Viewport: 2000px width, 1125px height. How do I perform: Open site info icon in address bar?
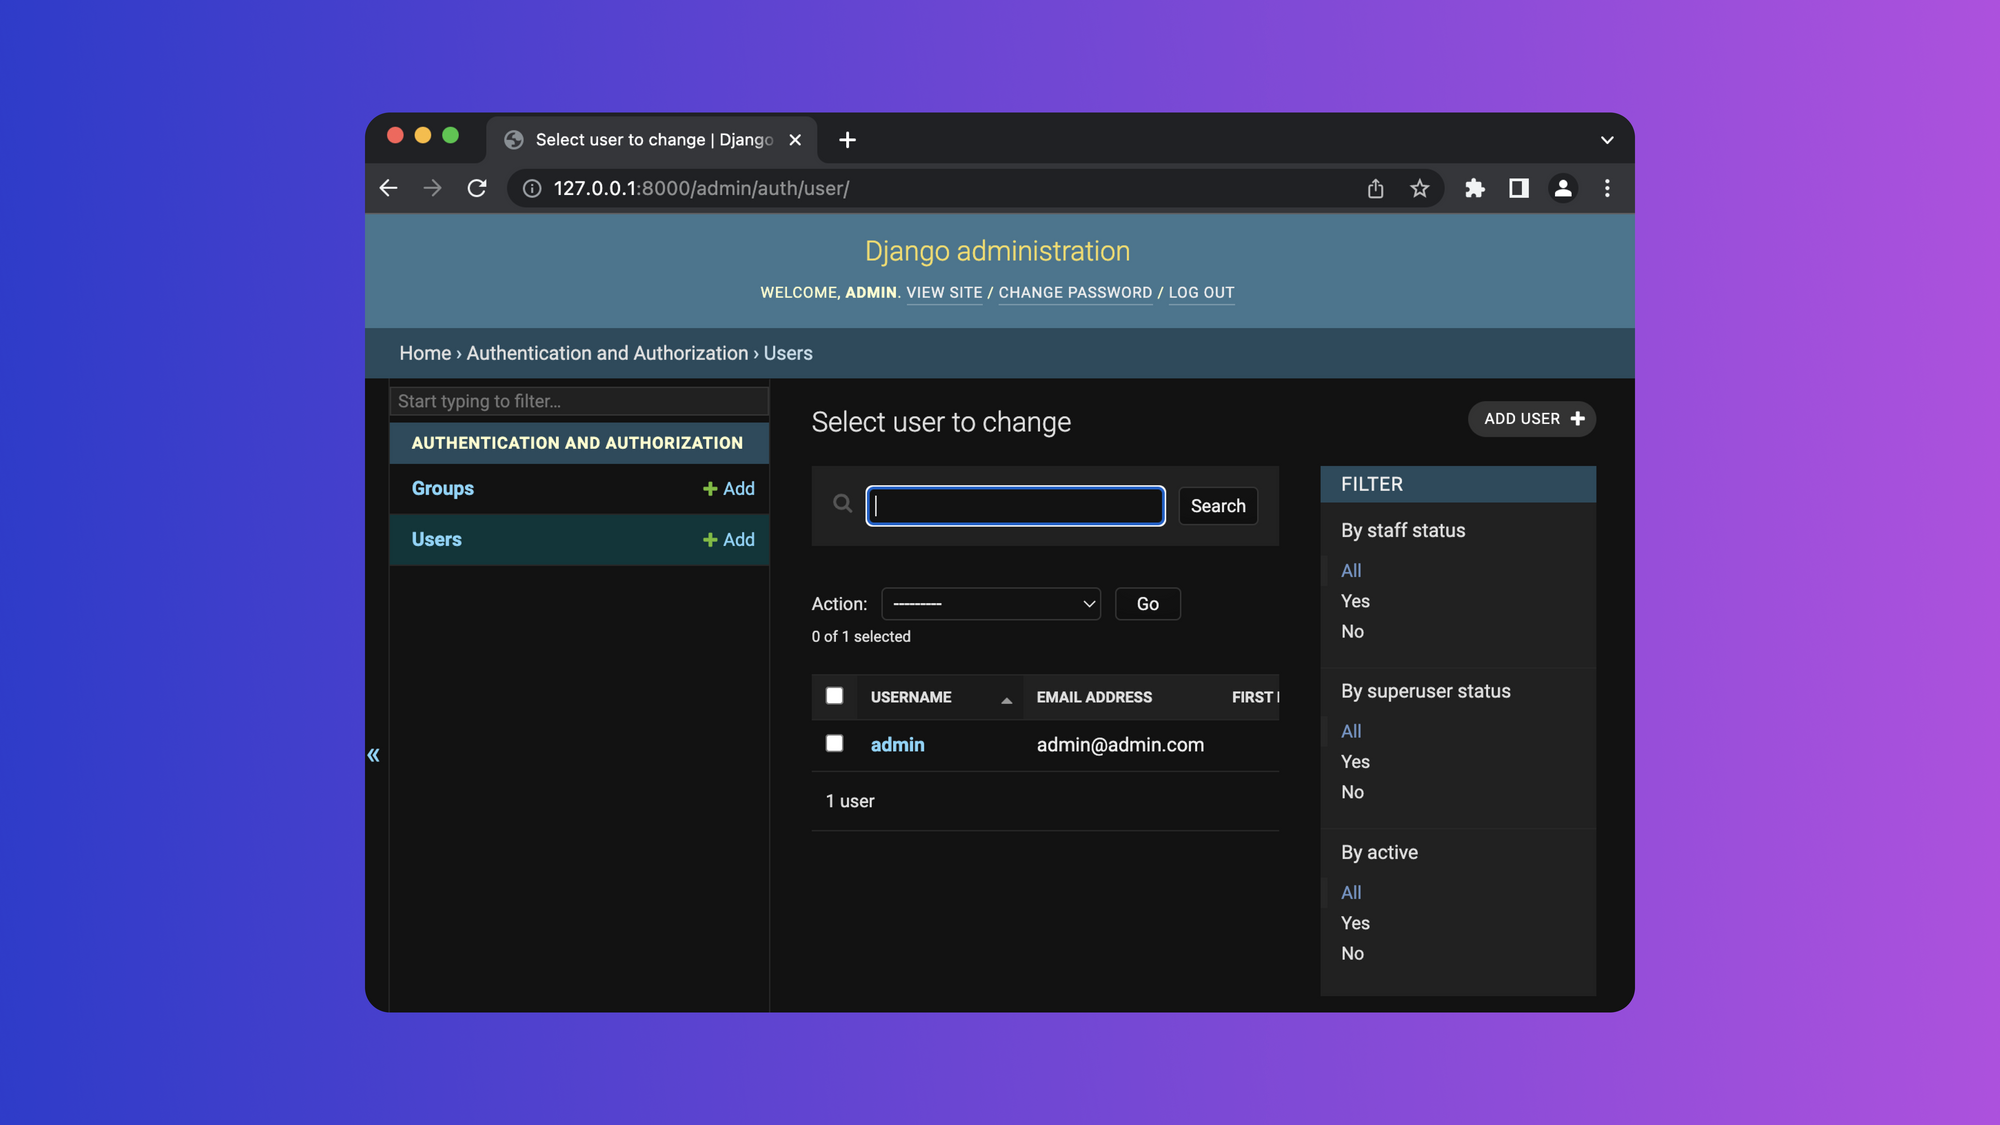tap(533, 188)
